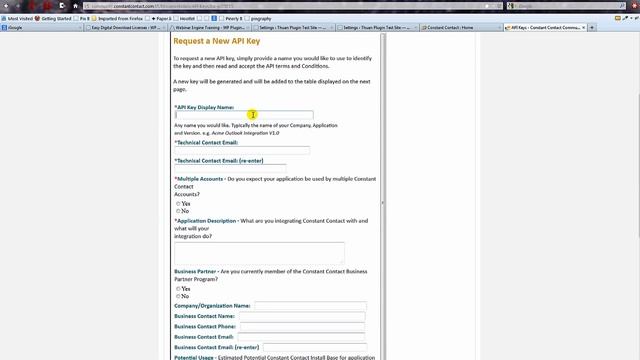640x360 pixels.
Task: Open the Paper bookmark
Action: pyautogui.click(x=162, y=18)
